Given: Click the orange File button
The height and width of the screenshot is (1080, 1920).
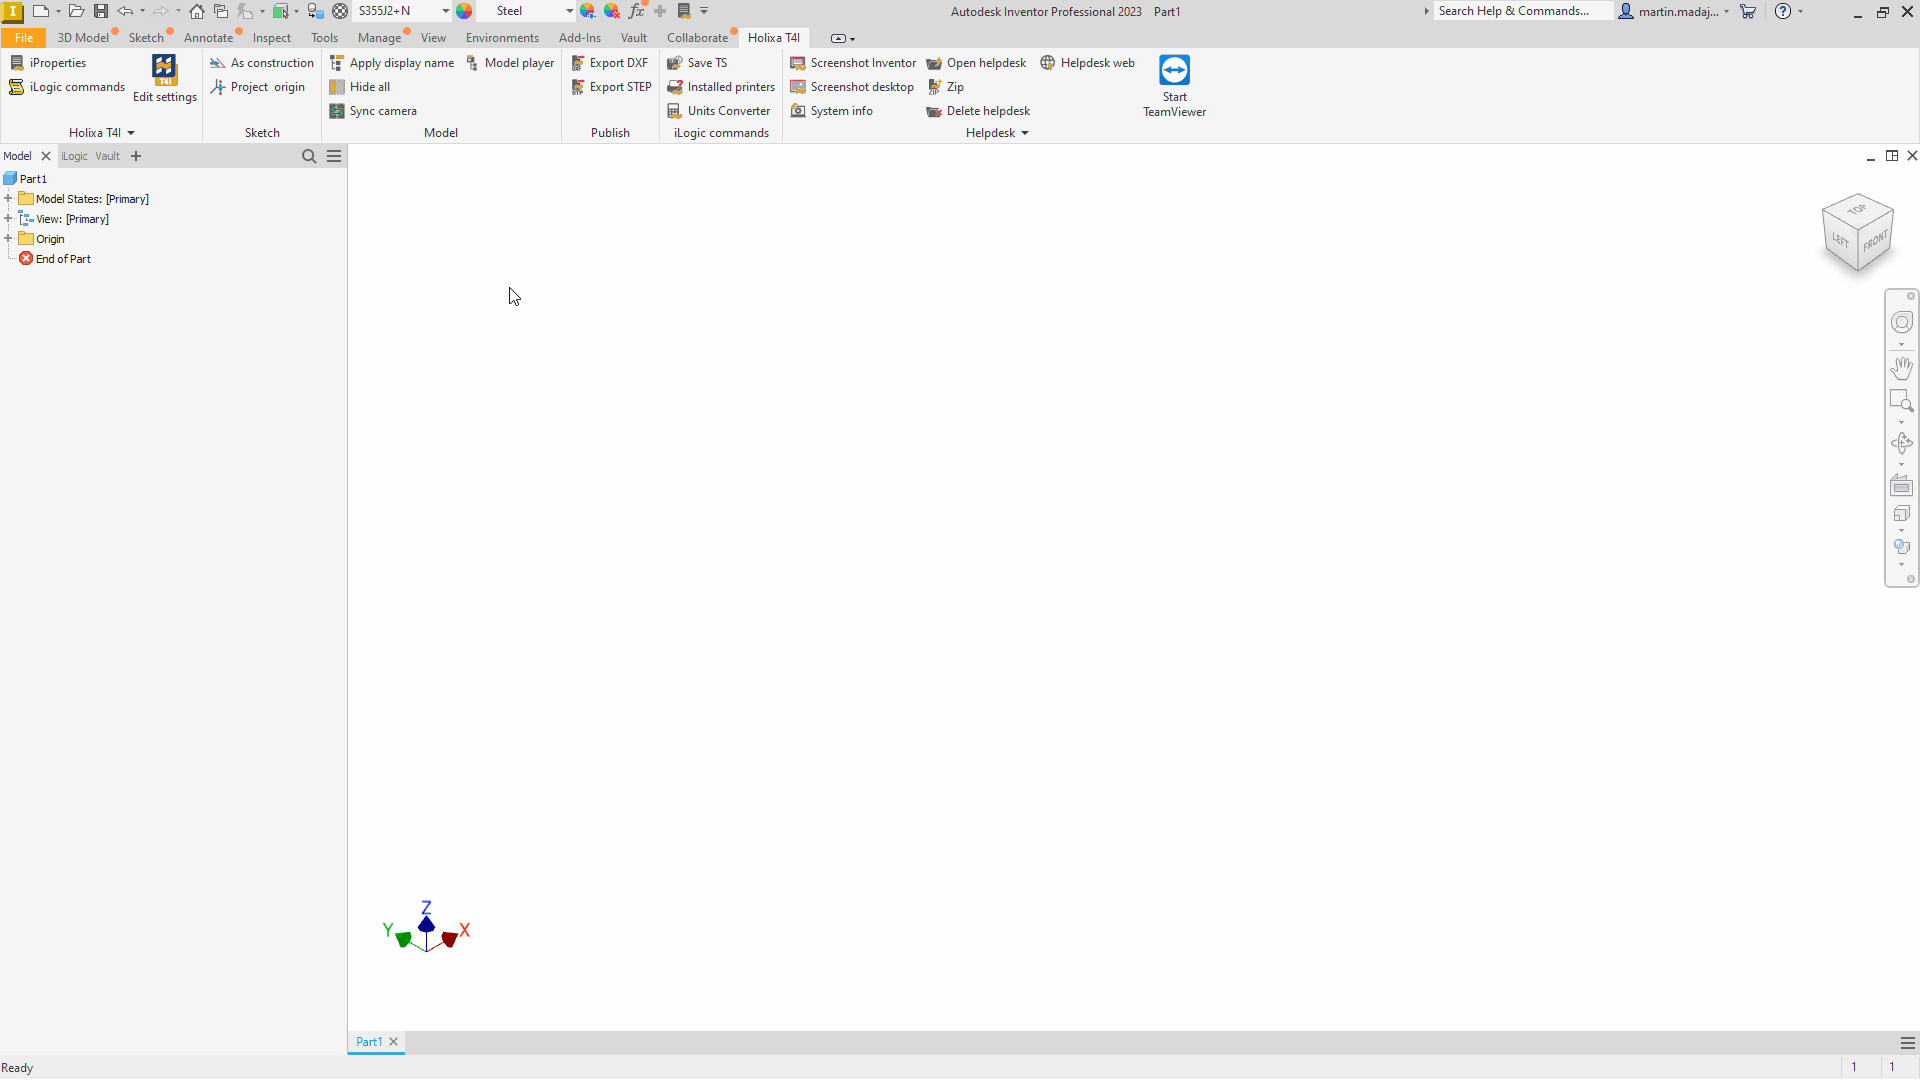Looking at the screenshot, I should [x=24, y=38].
